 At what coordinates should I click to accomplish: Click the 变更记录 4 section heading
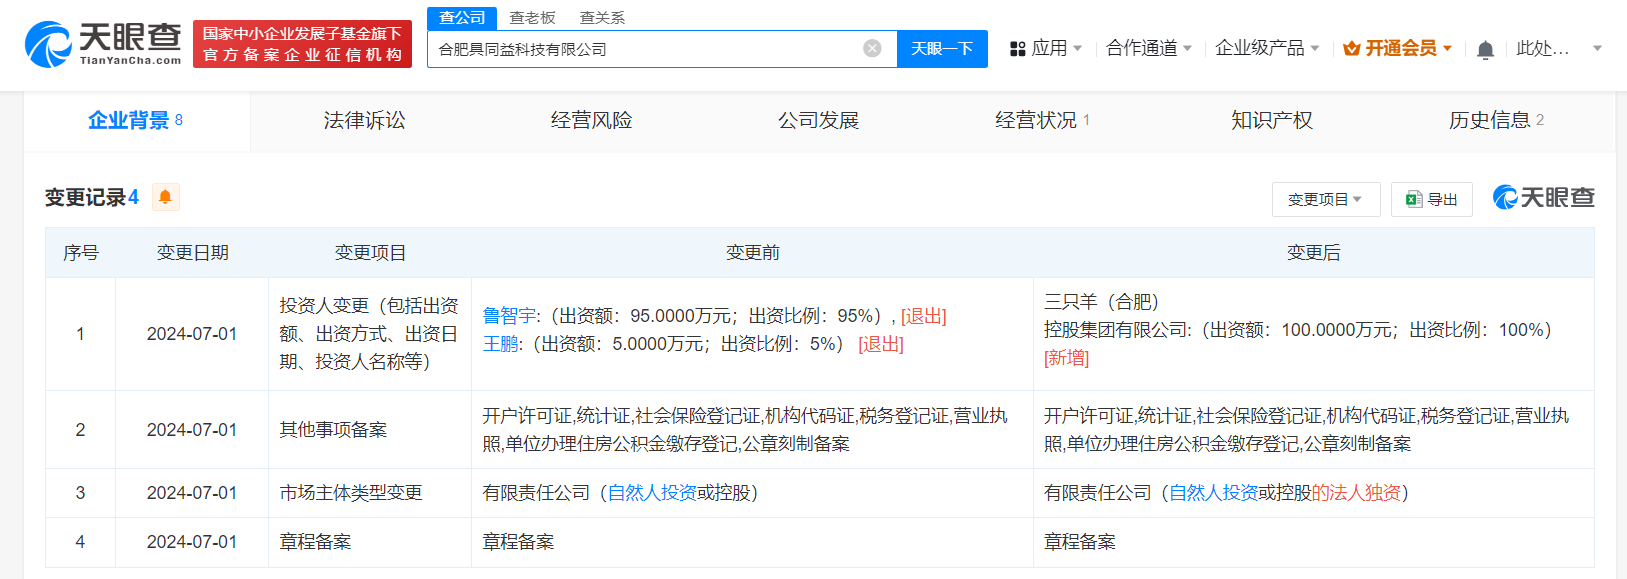[91, 197]
